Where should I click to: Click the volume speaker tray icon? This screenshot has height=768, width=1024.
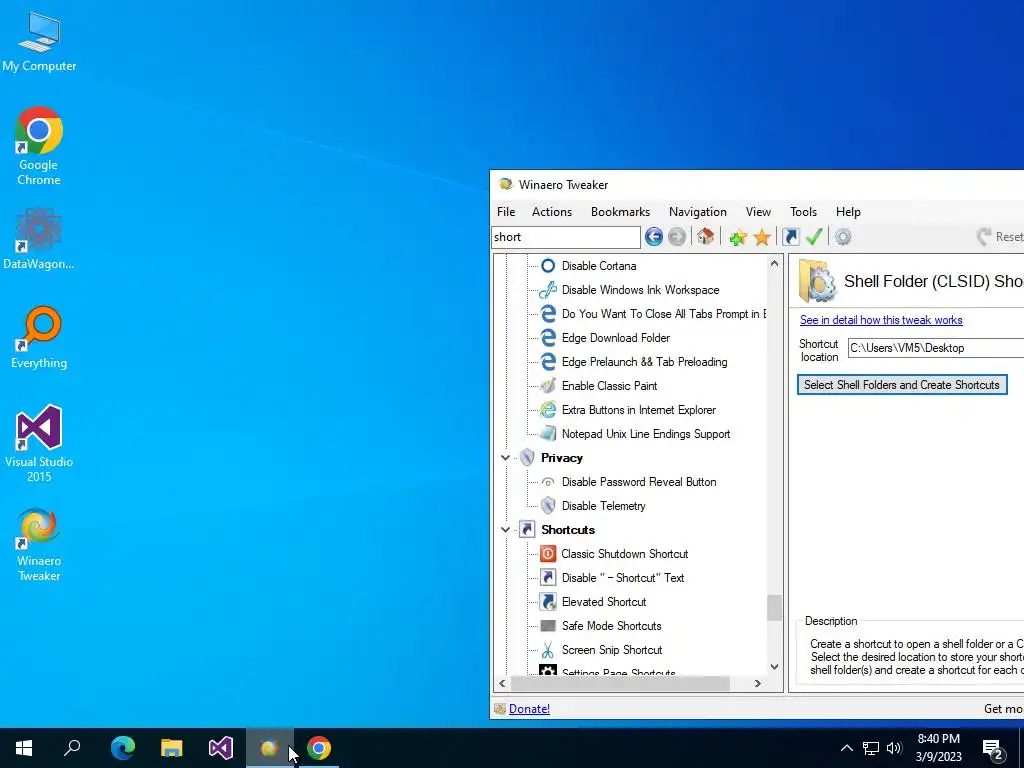pyautogui.click(x=894, y=748)
